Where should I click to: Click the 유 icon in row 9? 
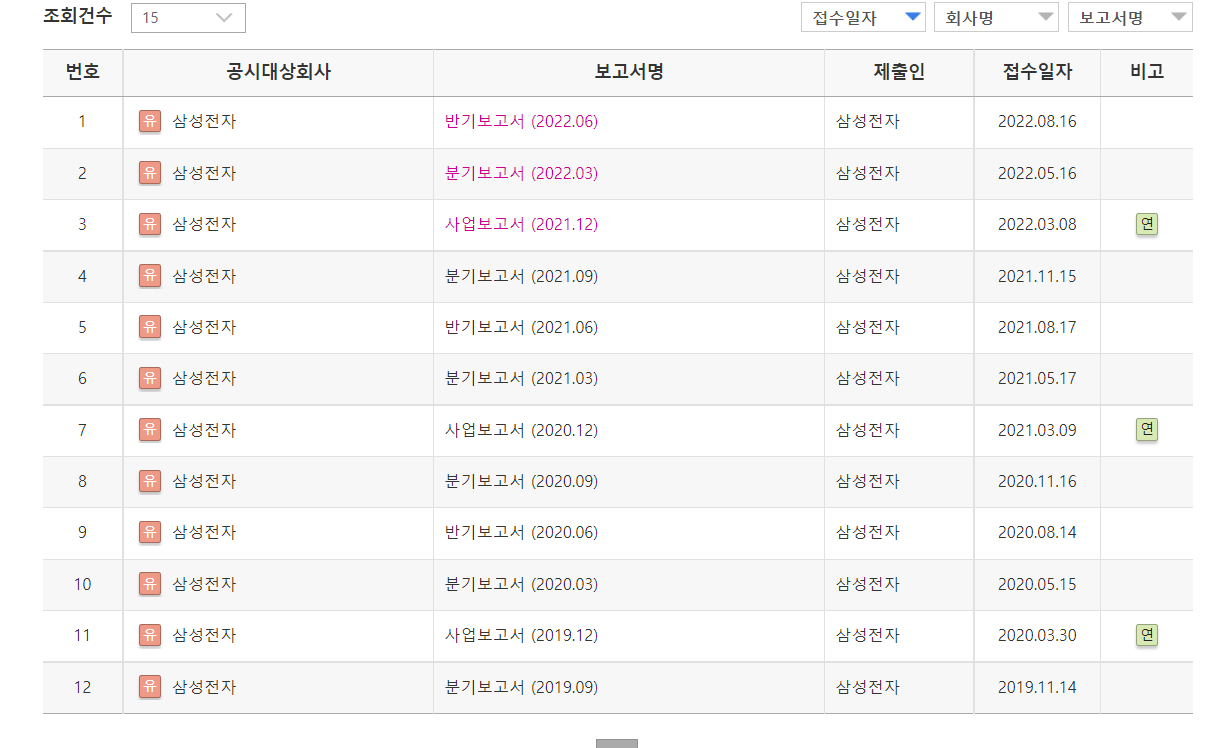pyautogui.click(x=150, y=532)
